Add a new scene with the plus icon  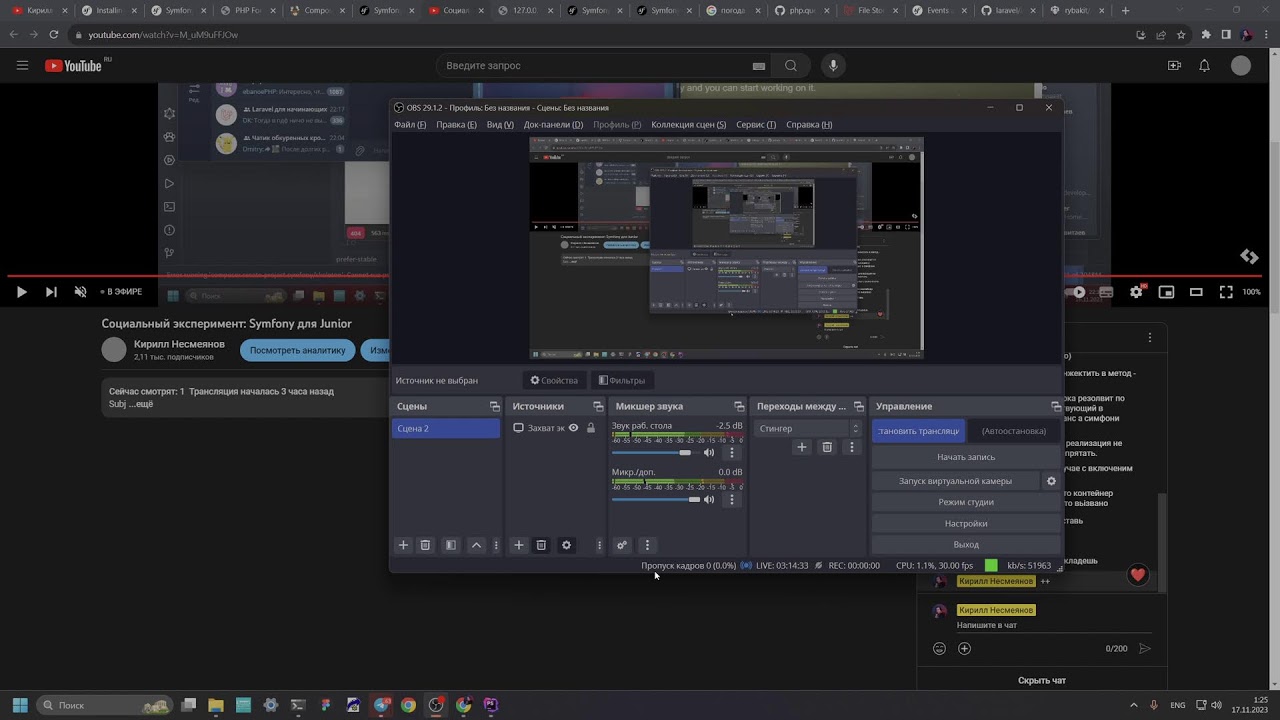(x=403, y=545)
